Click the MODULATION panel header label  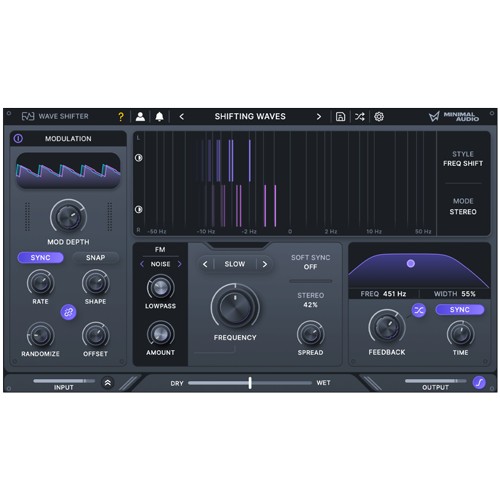click(x=68, y=139)
